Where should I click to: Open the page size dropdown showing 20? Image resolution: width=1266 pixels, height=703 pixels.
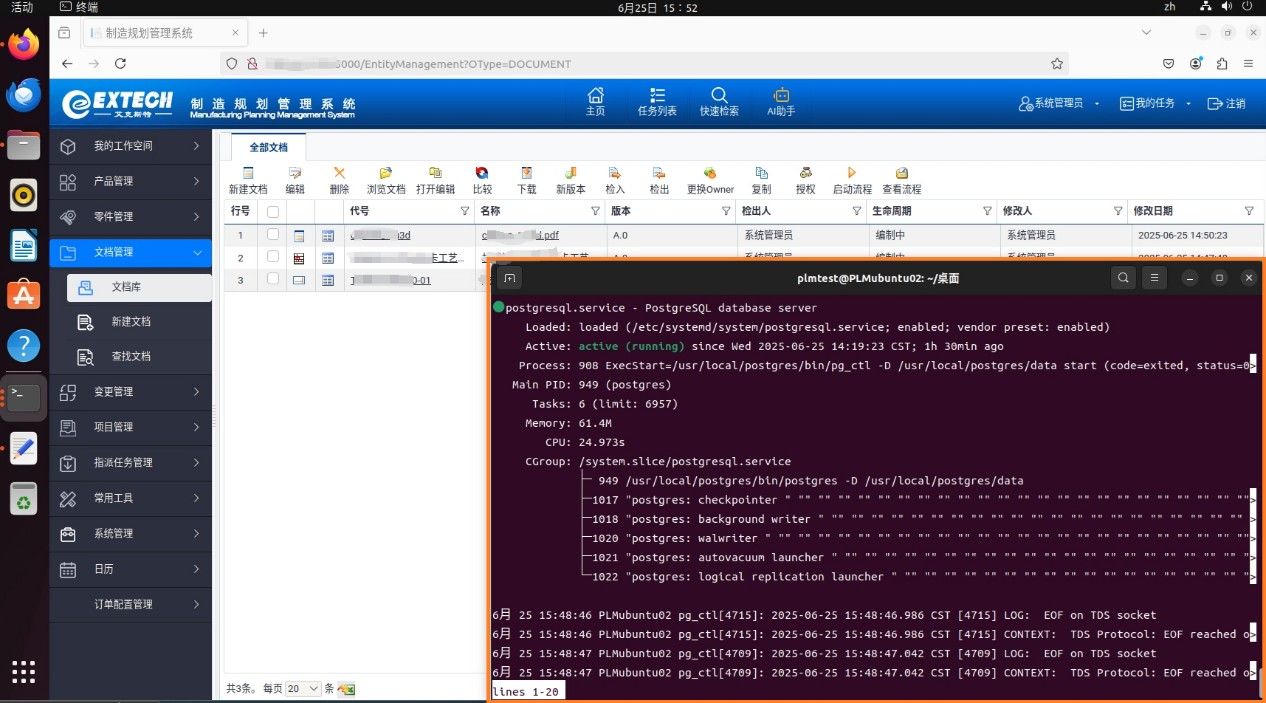303,689
